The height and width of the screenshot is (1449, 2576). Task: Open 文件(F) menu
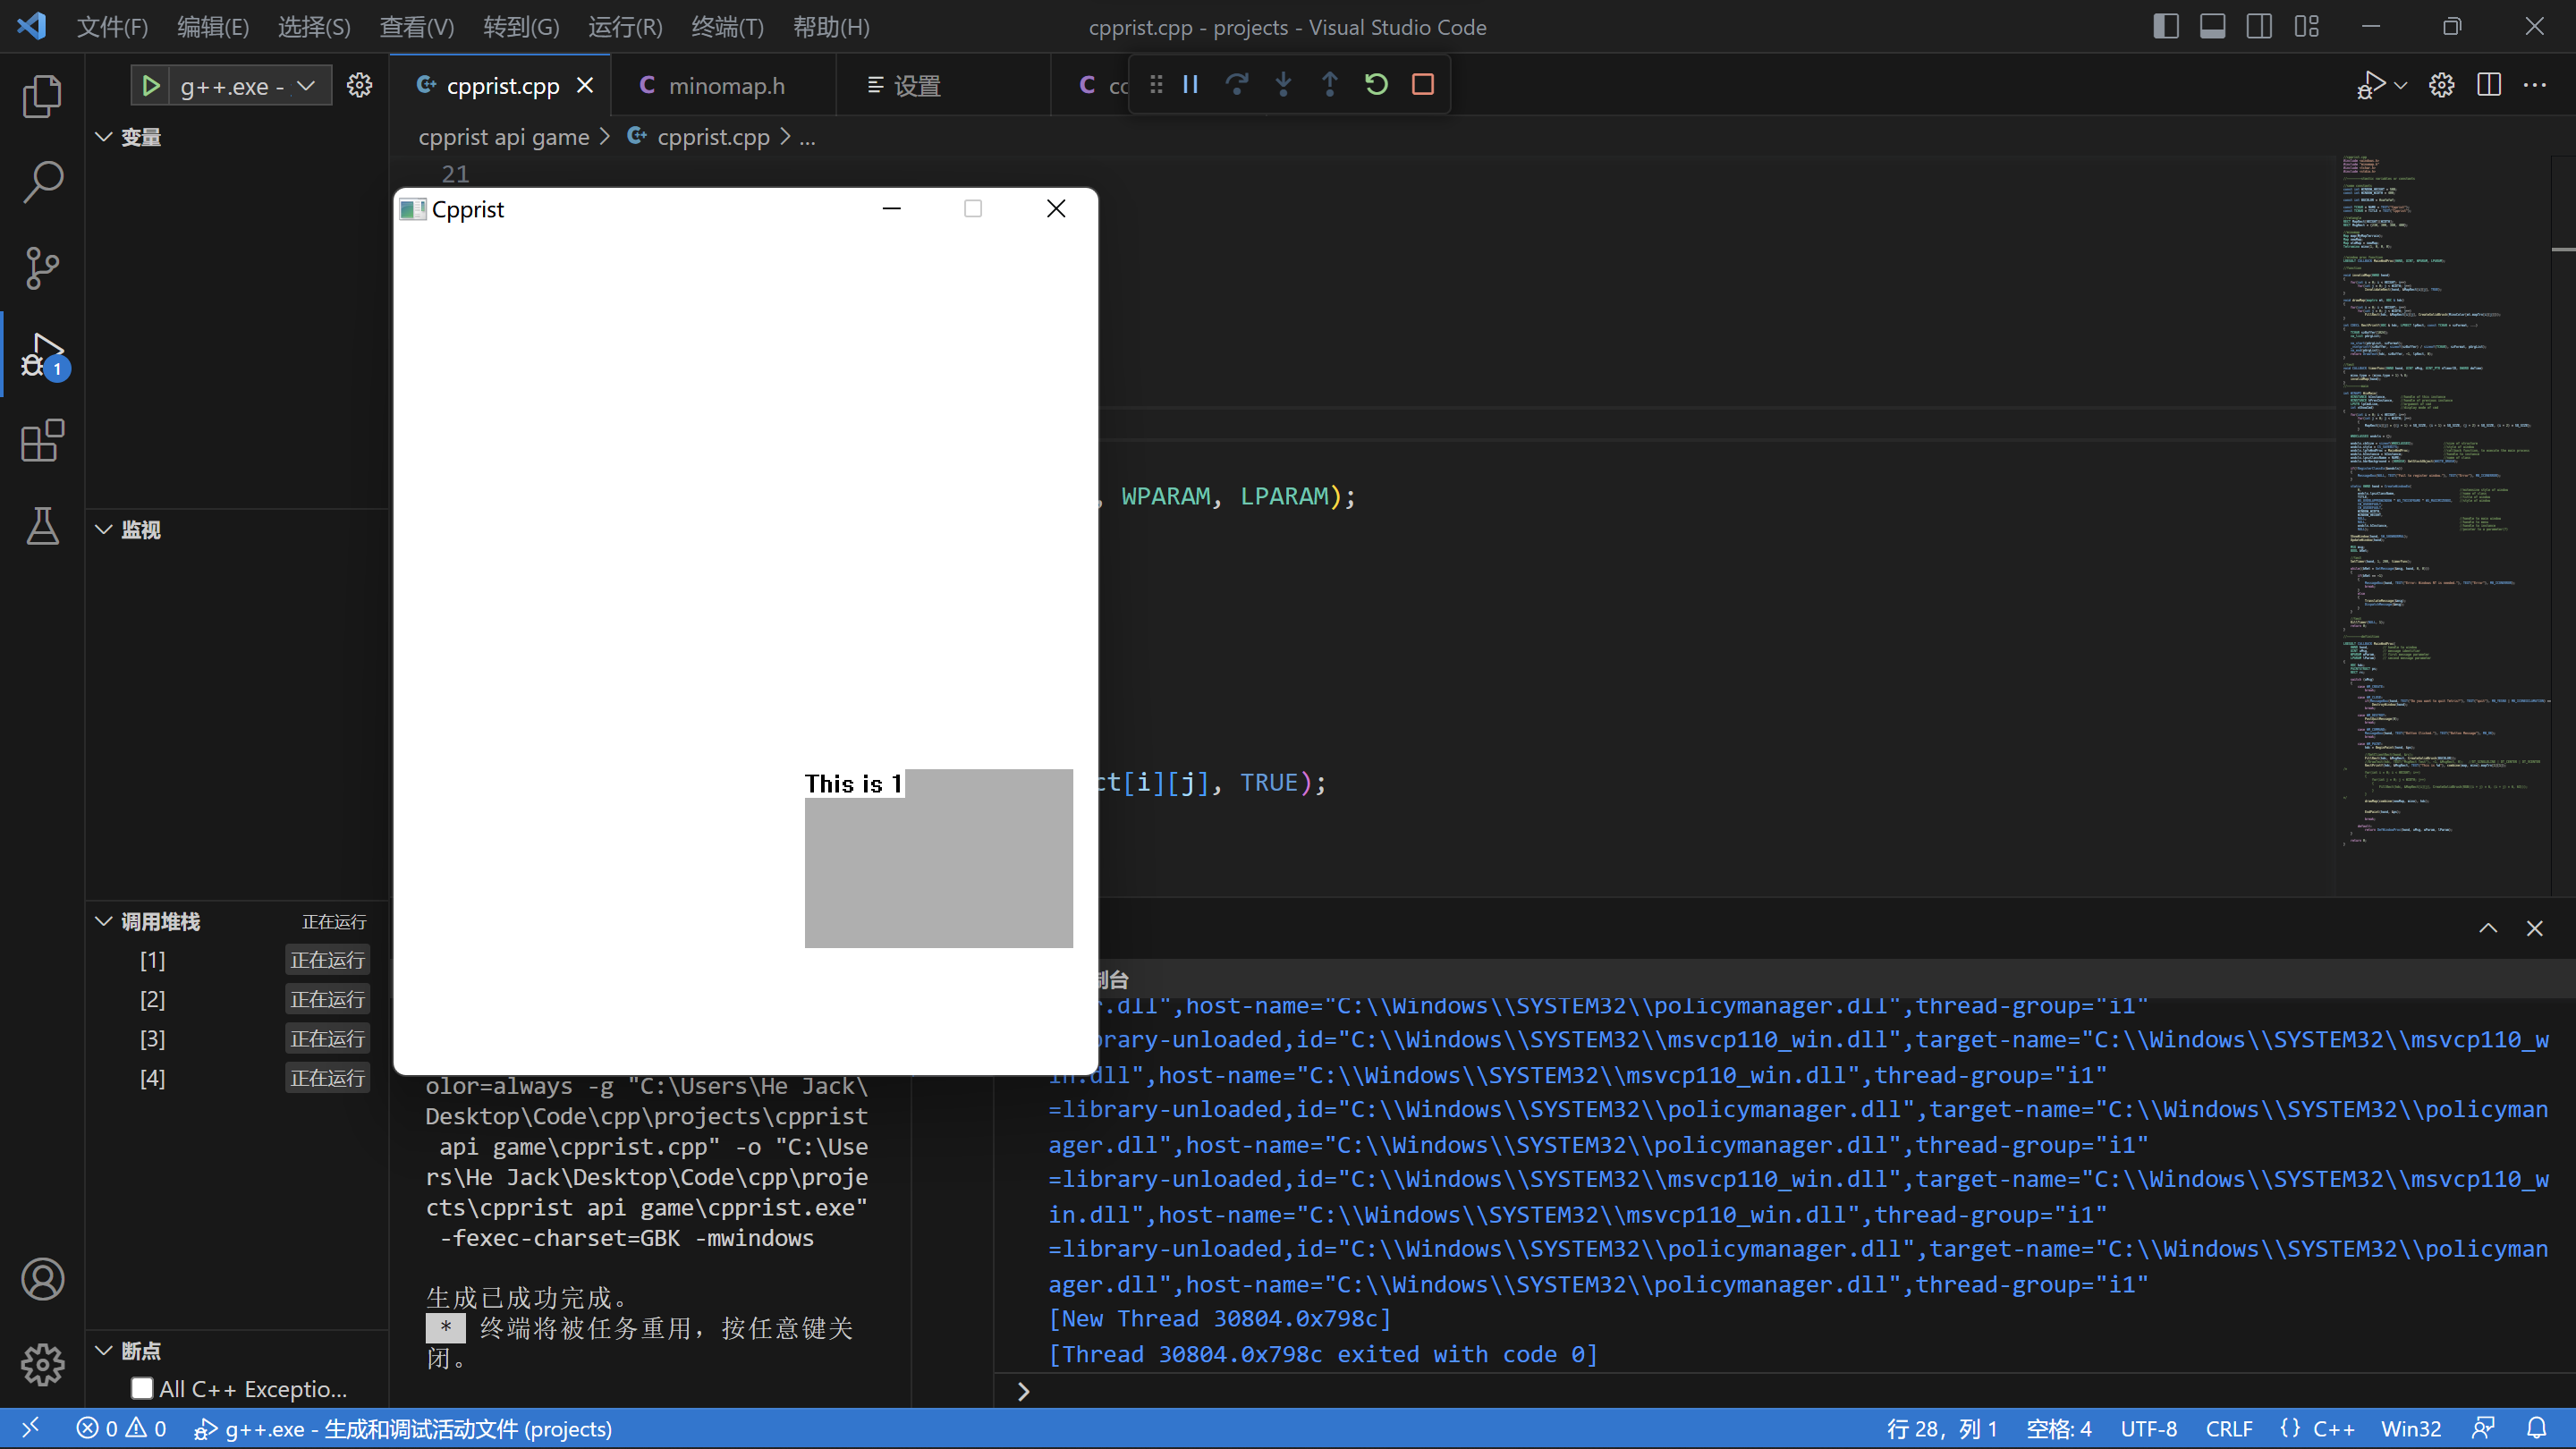coord(112,27)
